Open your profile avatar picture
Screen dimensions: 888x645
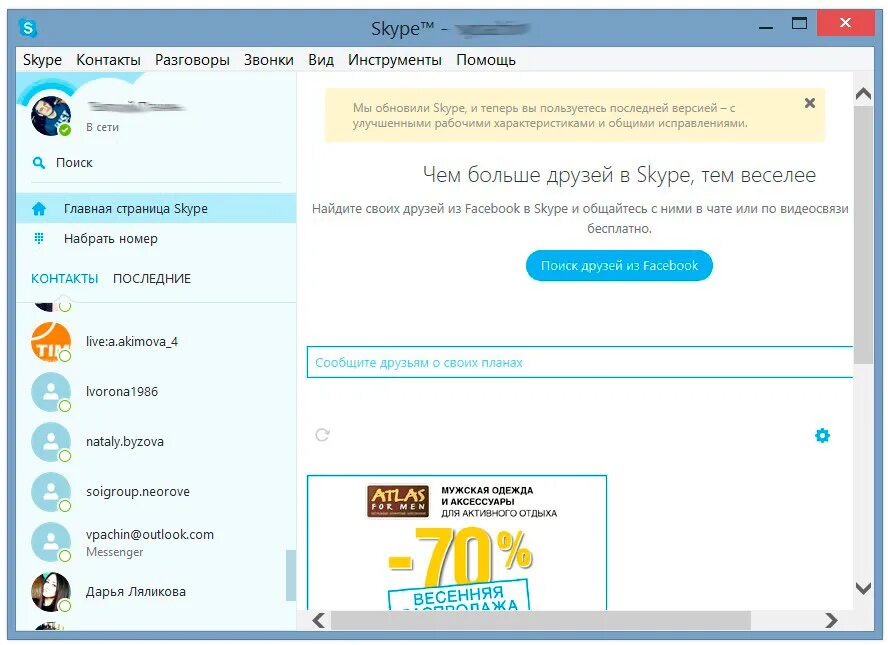click(x=51, y=116)
